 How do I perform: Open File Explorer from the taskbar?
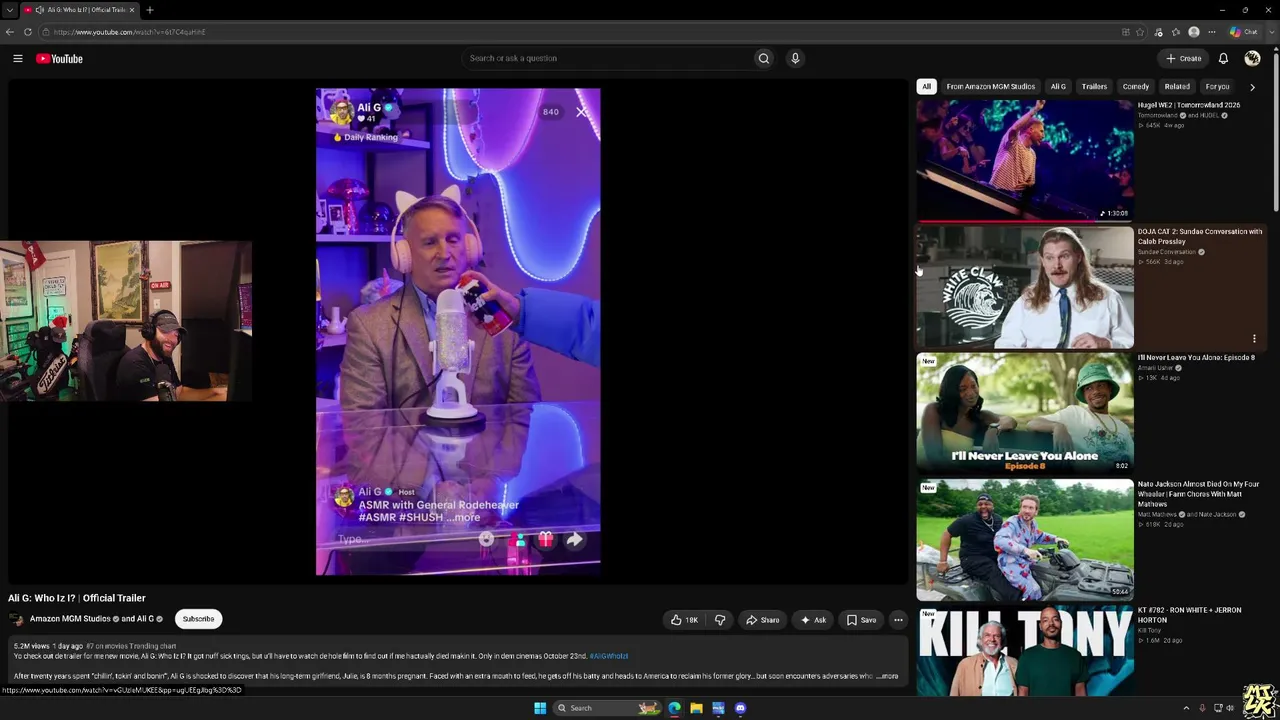[x=696, y=708]
